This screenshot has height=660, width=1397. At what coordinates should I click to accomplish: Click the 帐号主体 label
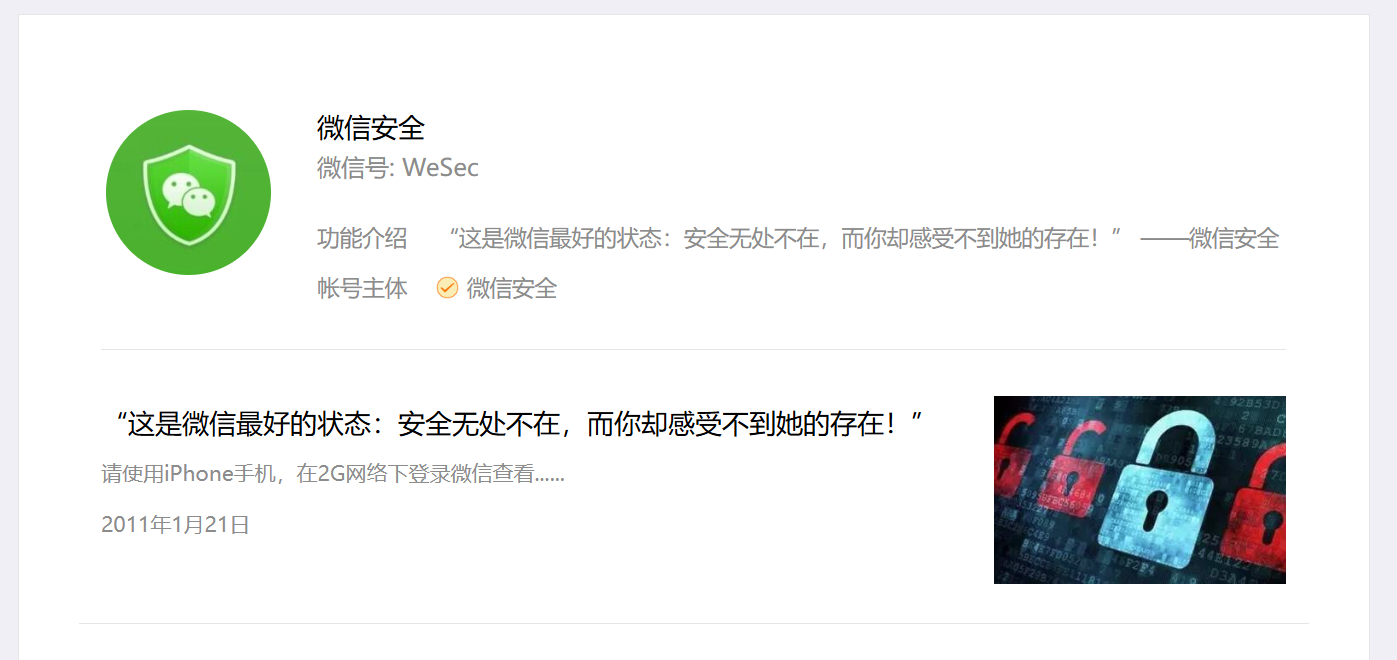click(x=362, y=288)
